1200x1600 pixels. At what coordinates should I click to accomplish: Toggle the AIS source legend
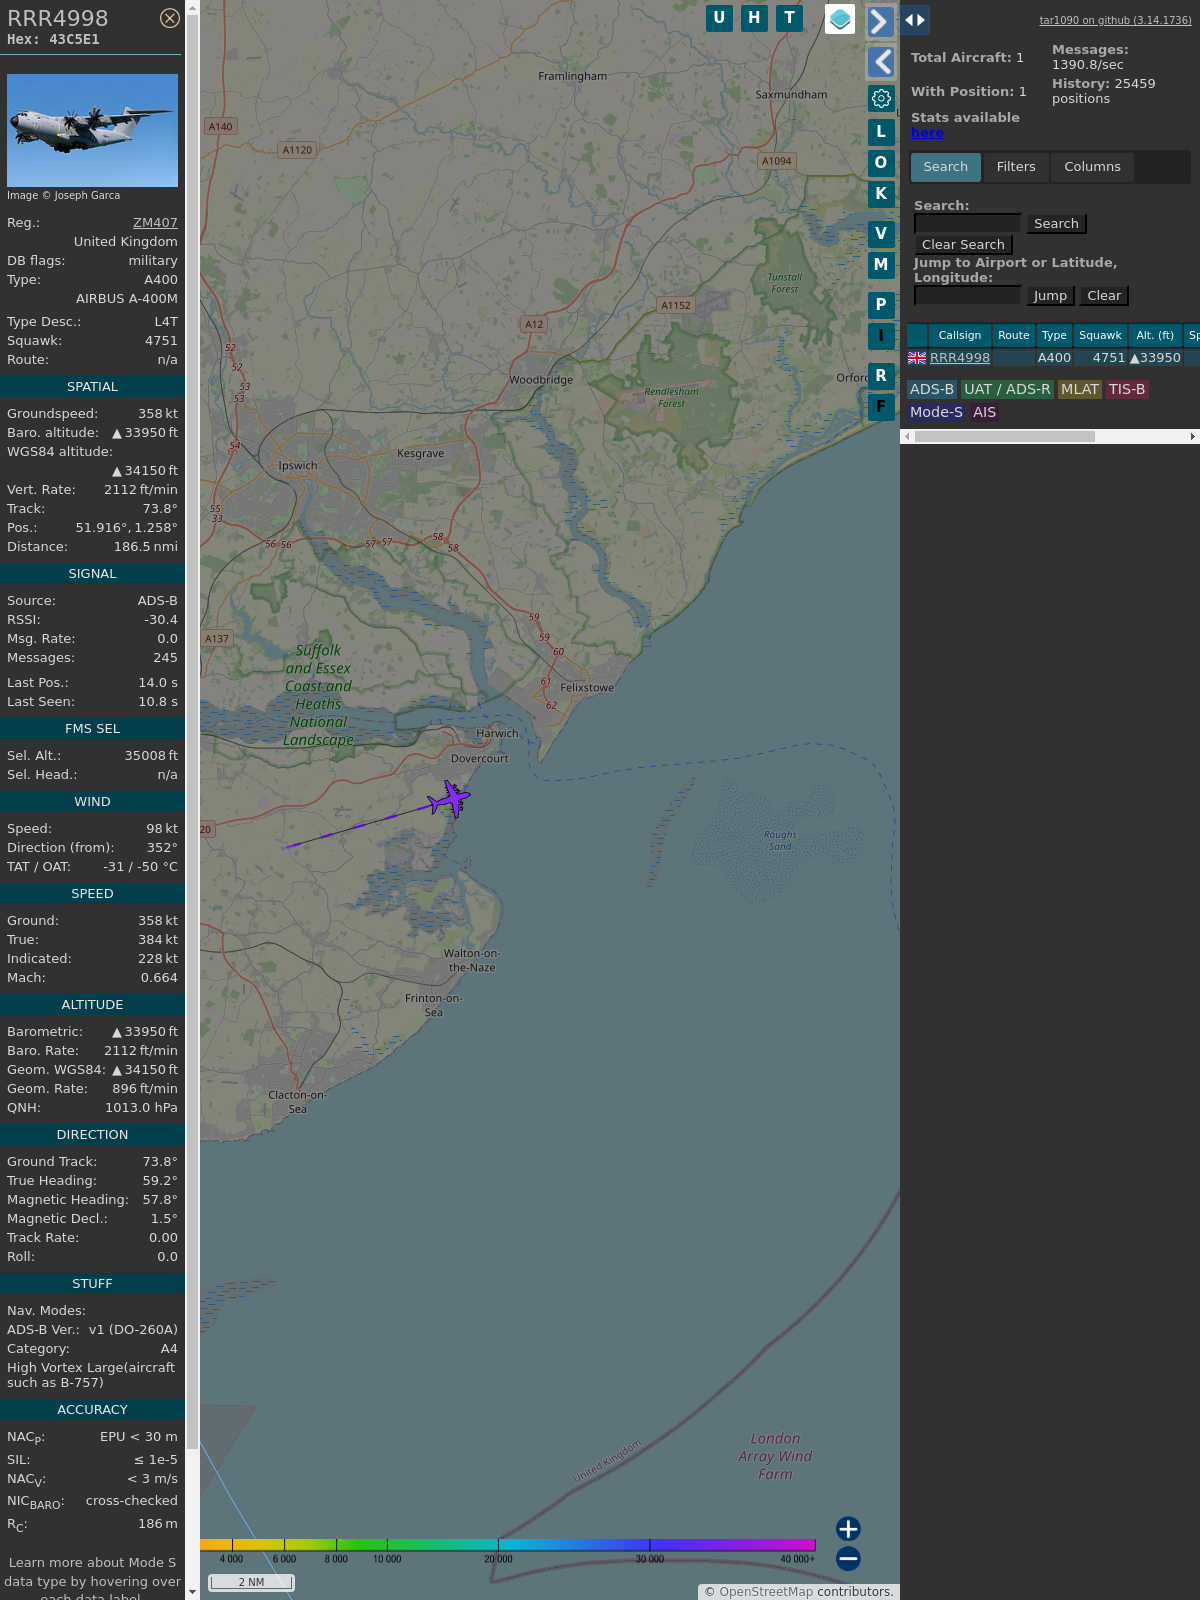(985, 412)
